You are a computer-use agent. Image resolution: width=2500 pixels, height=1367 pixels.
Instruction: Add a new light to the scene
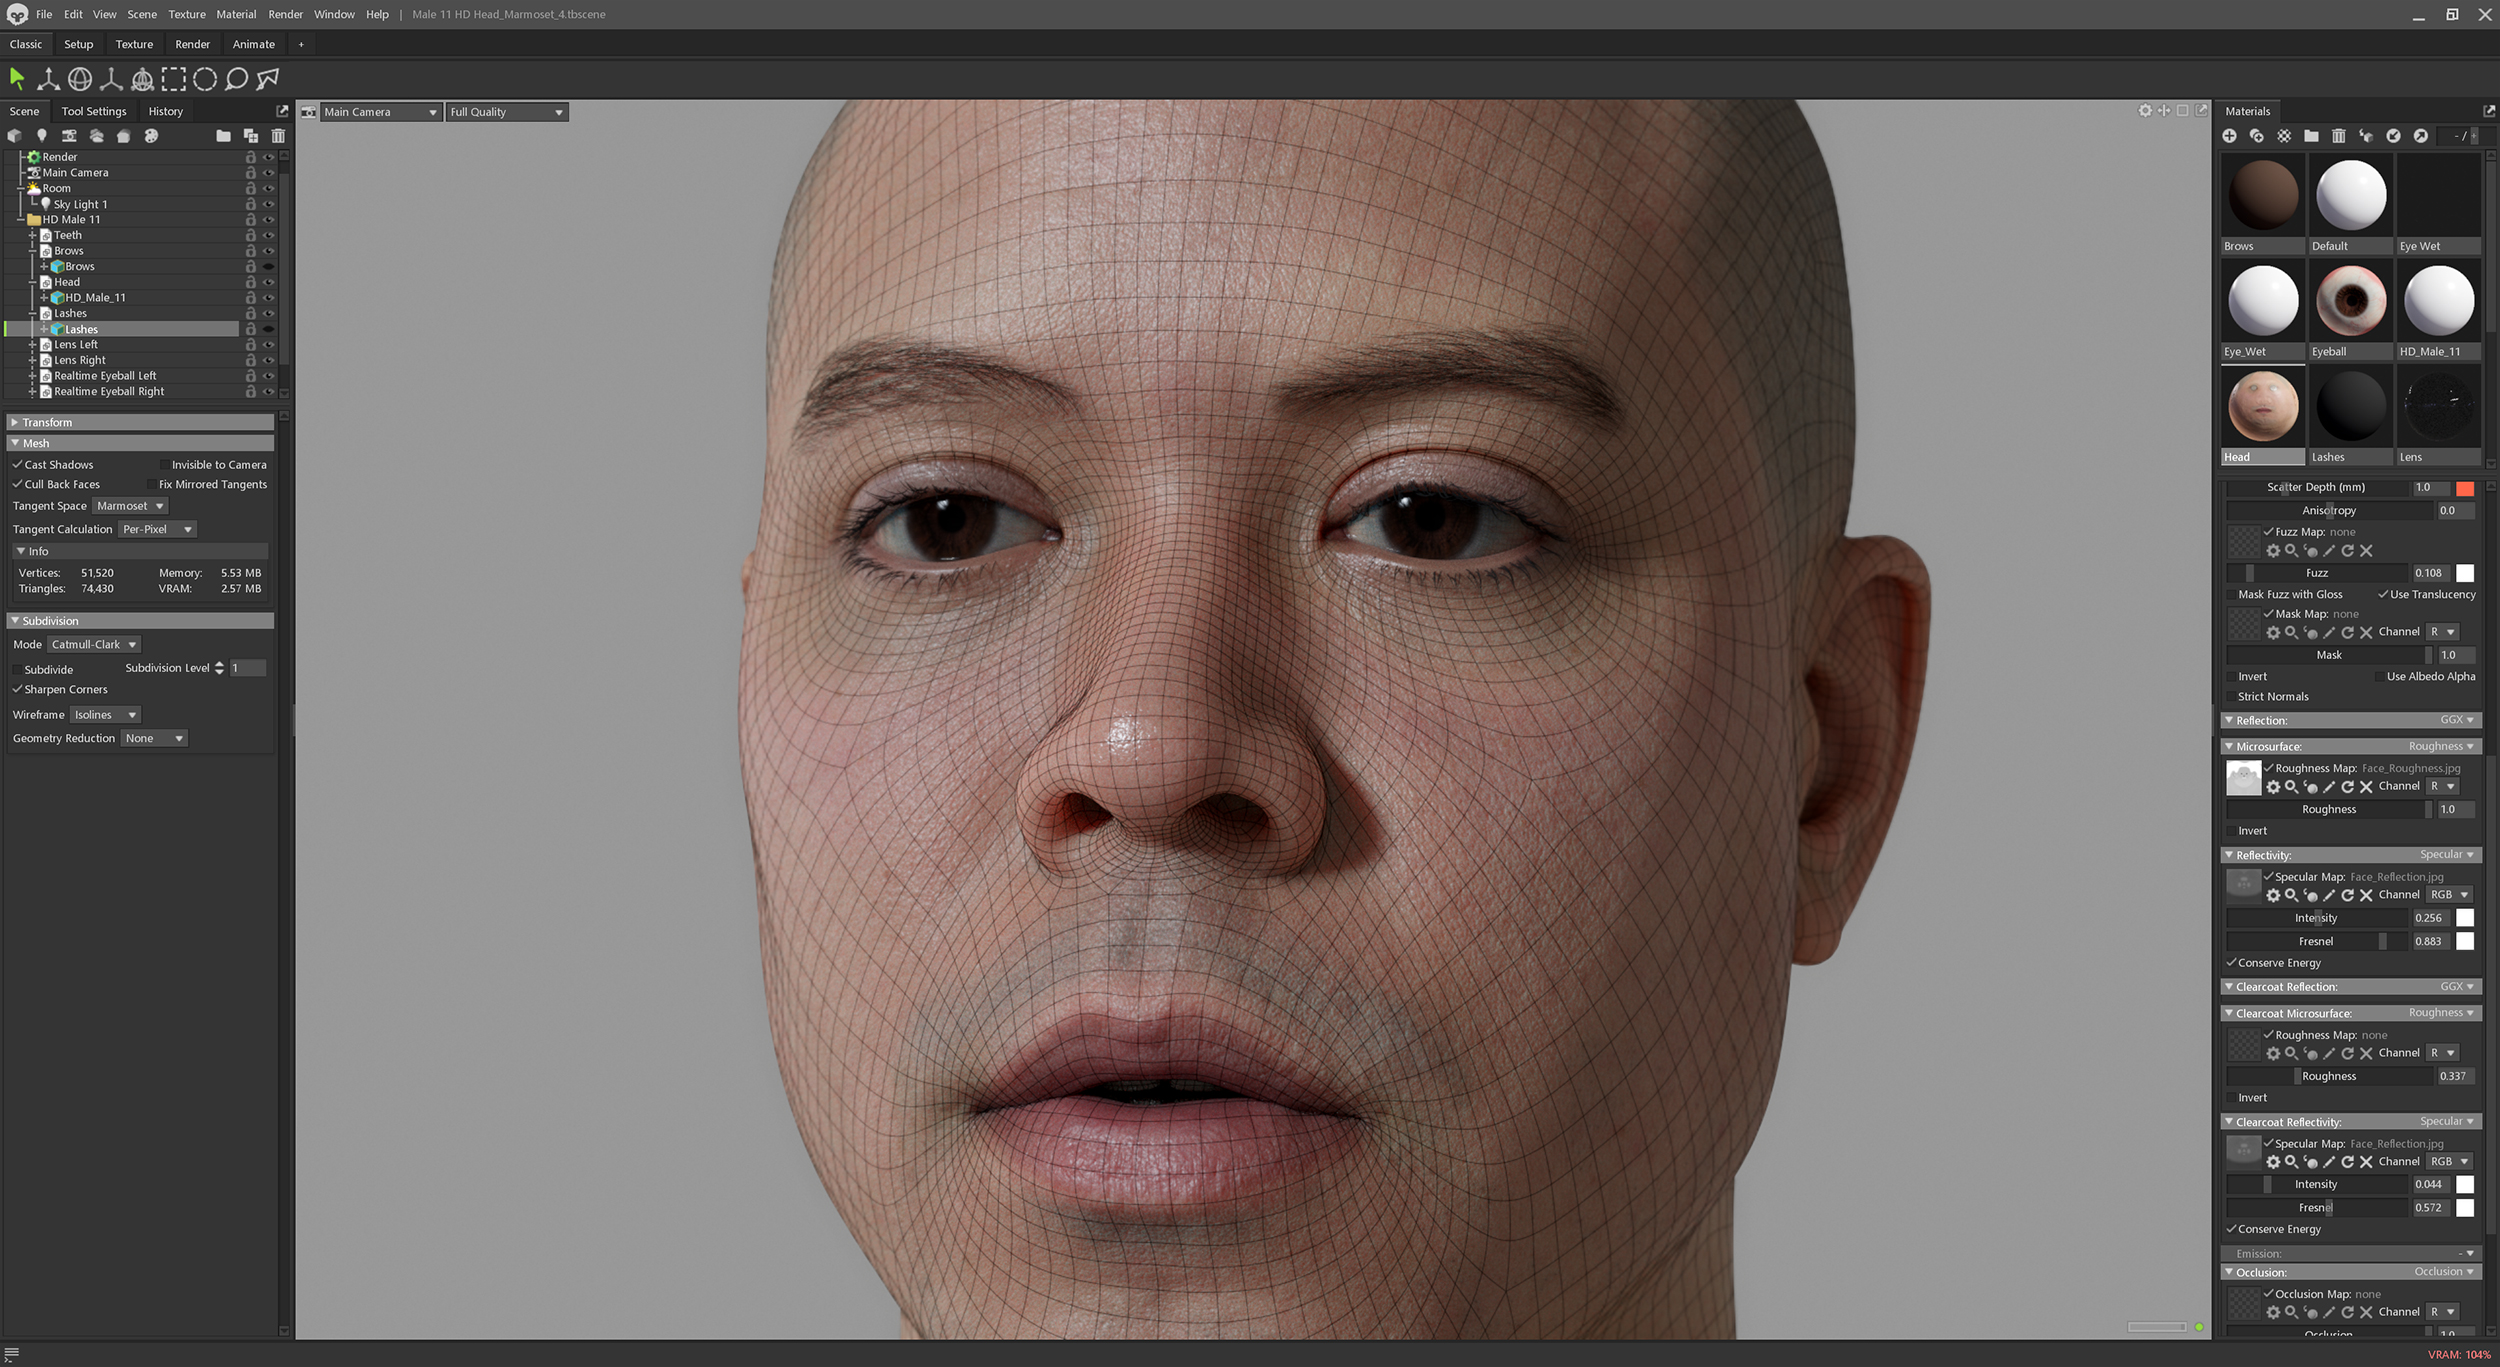(x=42, y=136)
